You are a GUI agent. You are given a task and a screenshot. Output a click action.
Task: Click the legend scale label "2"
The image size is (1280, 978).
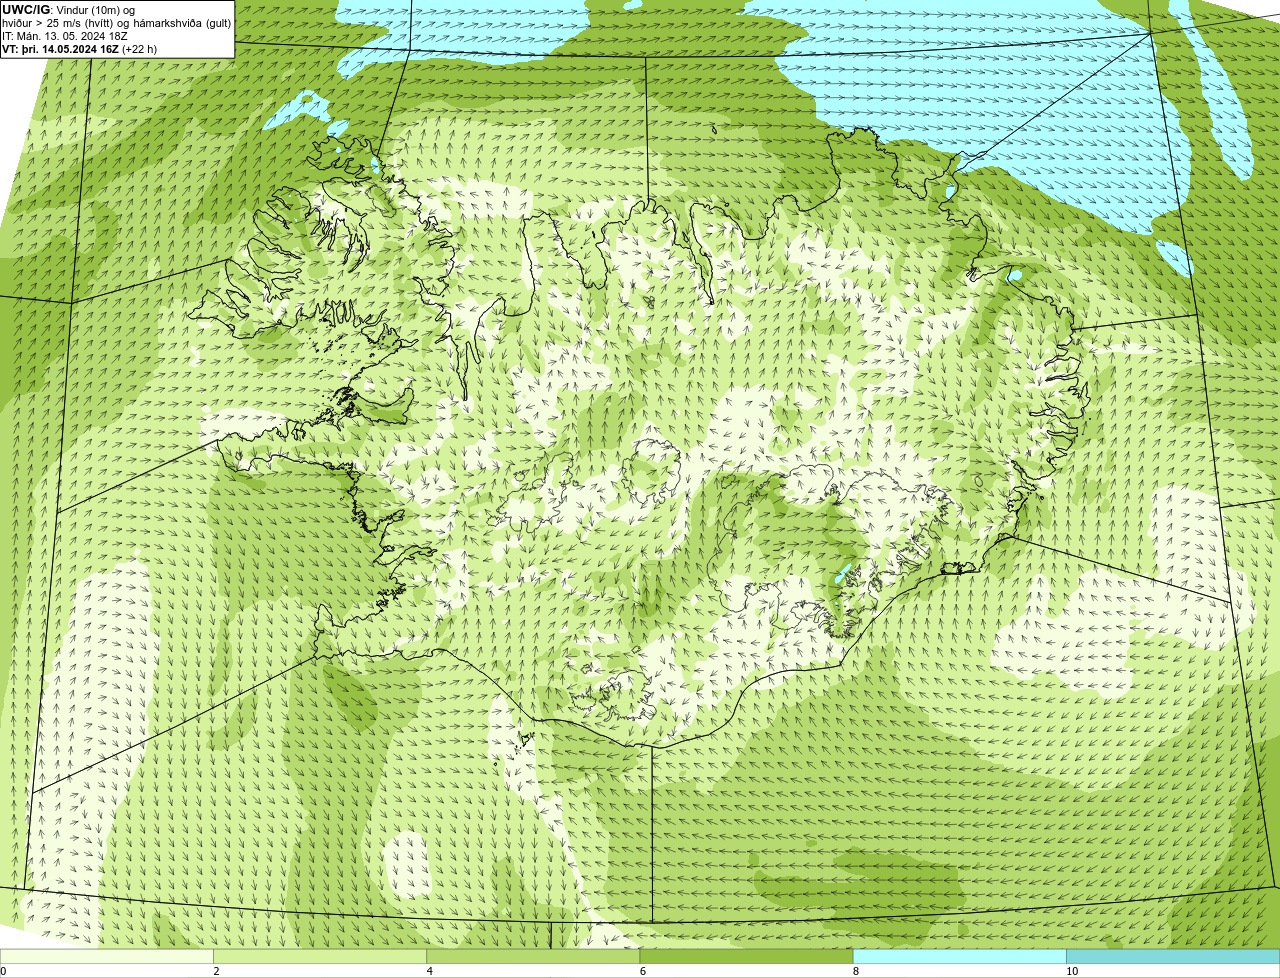(216, 971)
